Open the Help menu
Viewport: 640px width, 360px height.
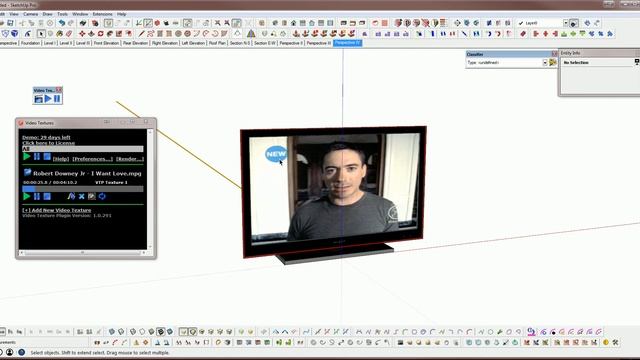point(122,14)
